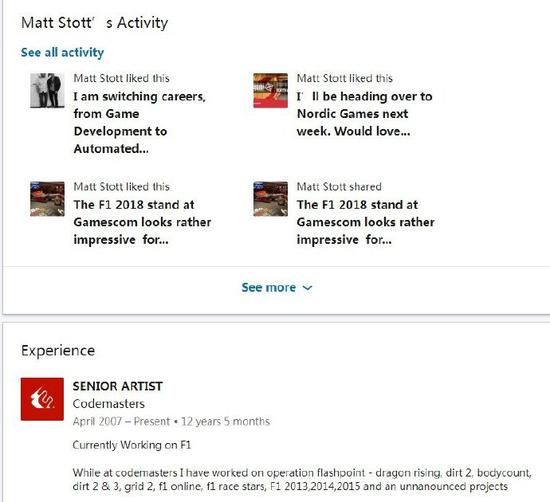This screenshot has height=502, width=550.
Task: Click the See more chevron arrow
Action: coord(307,288)
